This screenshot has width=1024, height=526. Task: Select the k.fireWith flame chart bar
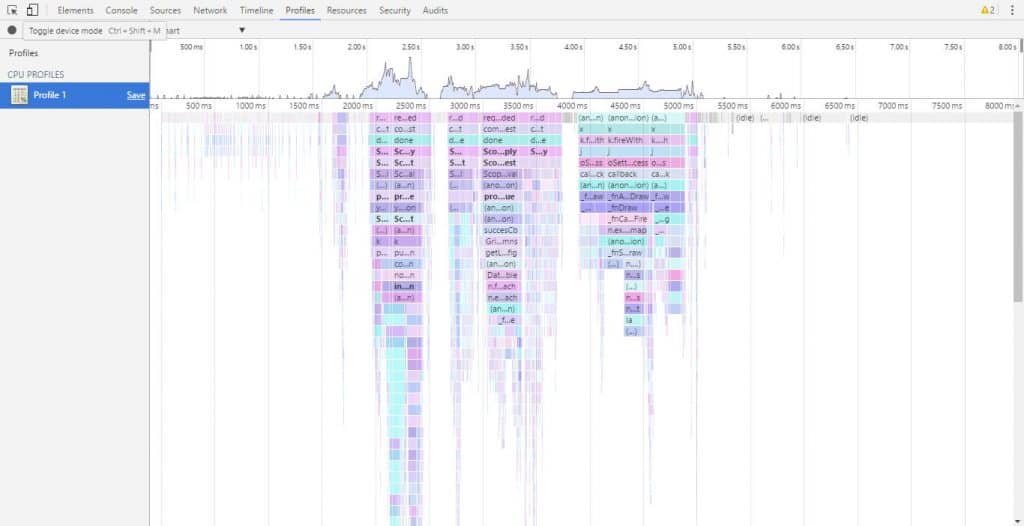pos(625,140)
